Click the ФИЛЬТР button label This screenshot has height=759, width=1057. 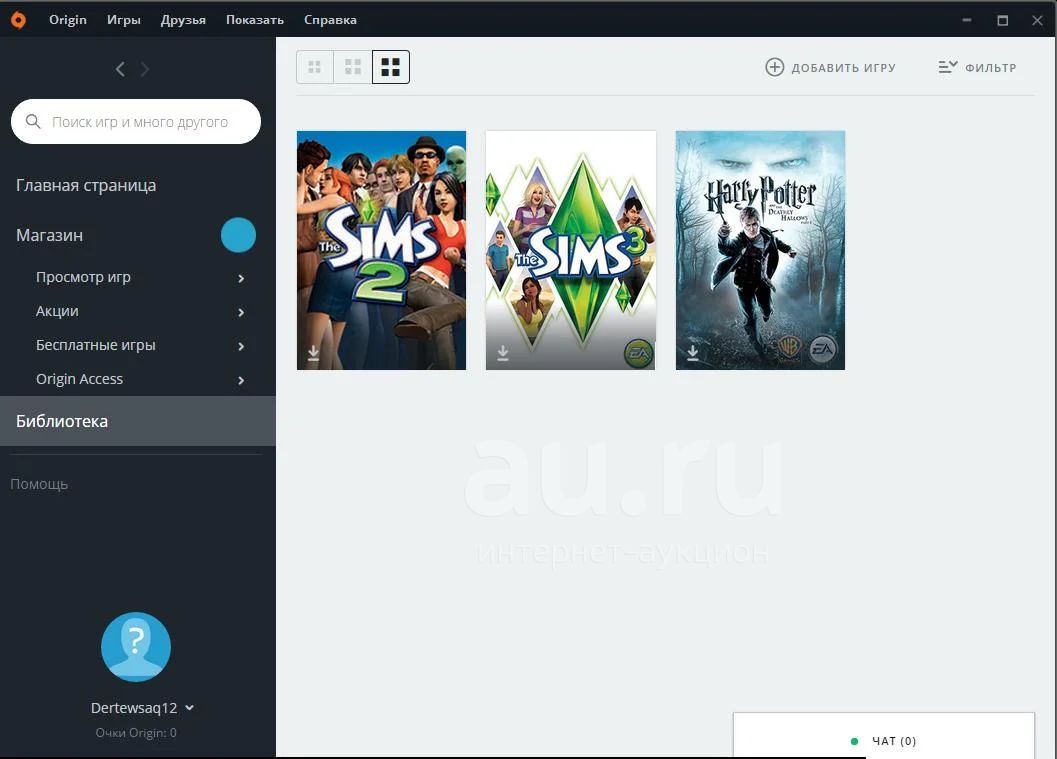point(991,67)
